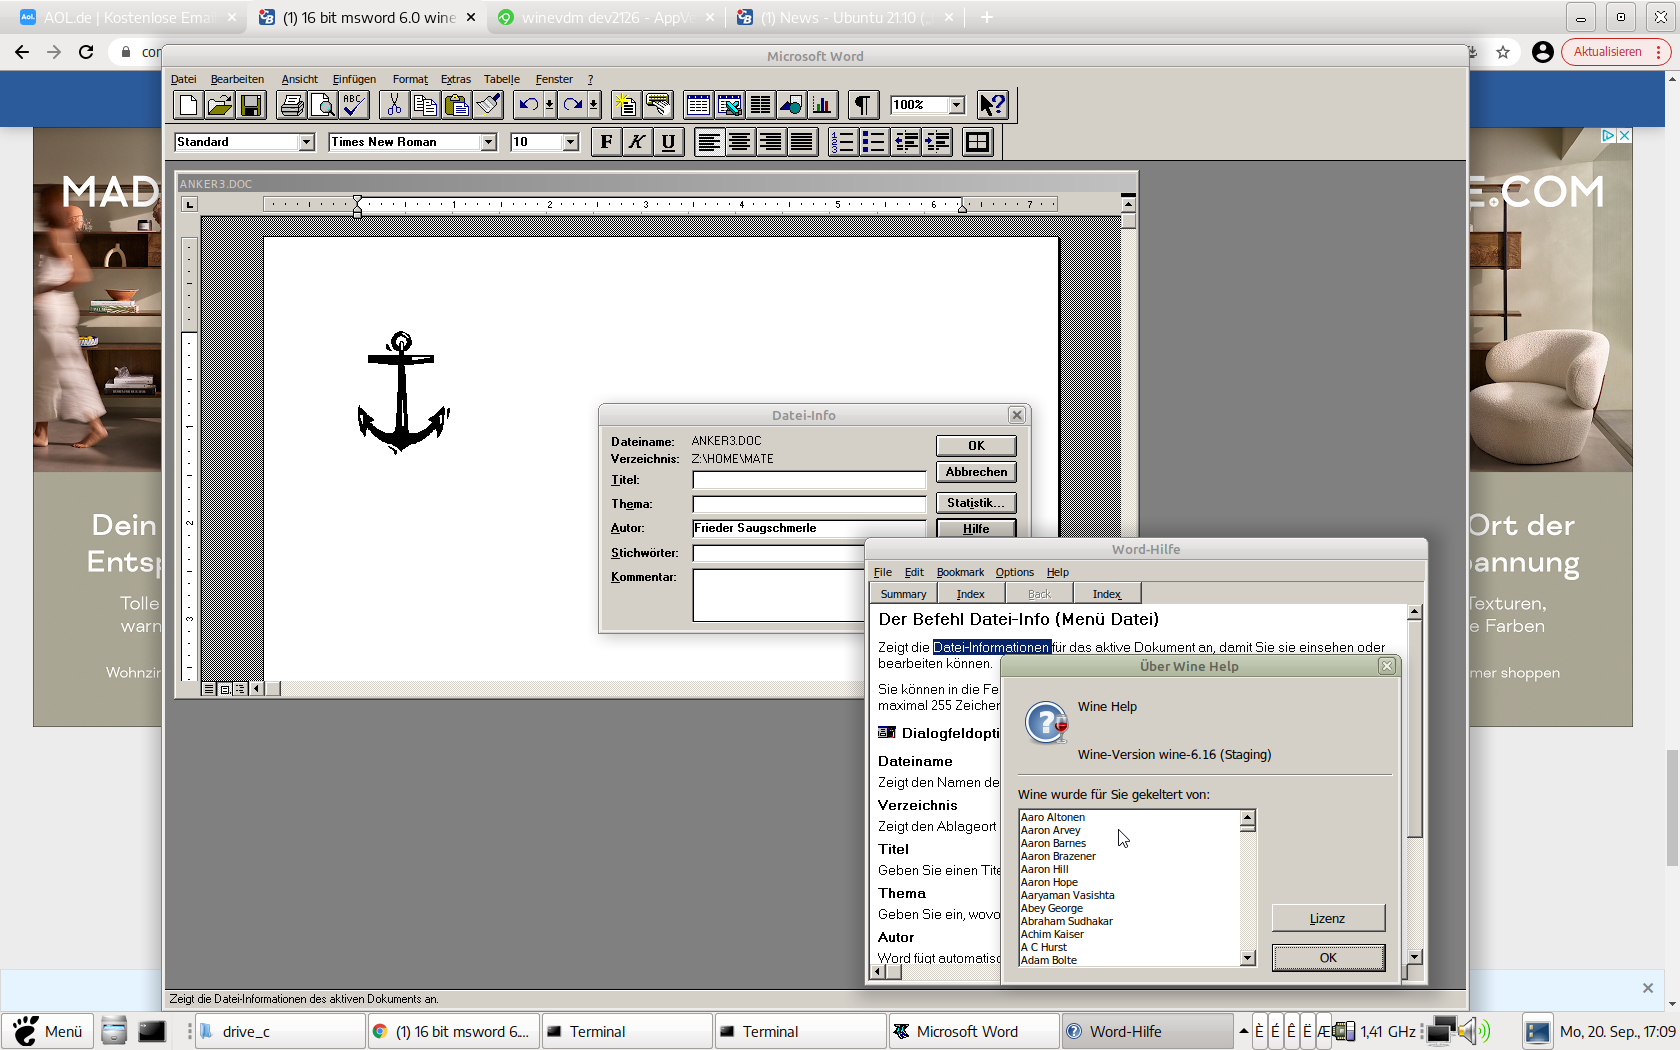Click the Redo arrow icon
This screenshot has height=1050, width=1680.
(x=572, y=105)
